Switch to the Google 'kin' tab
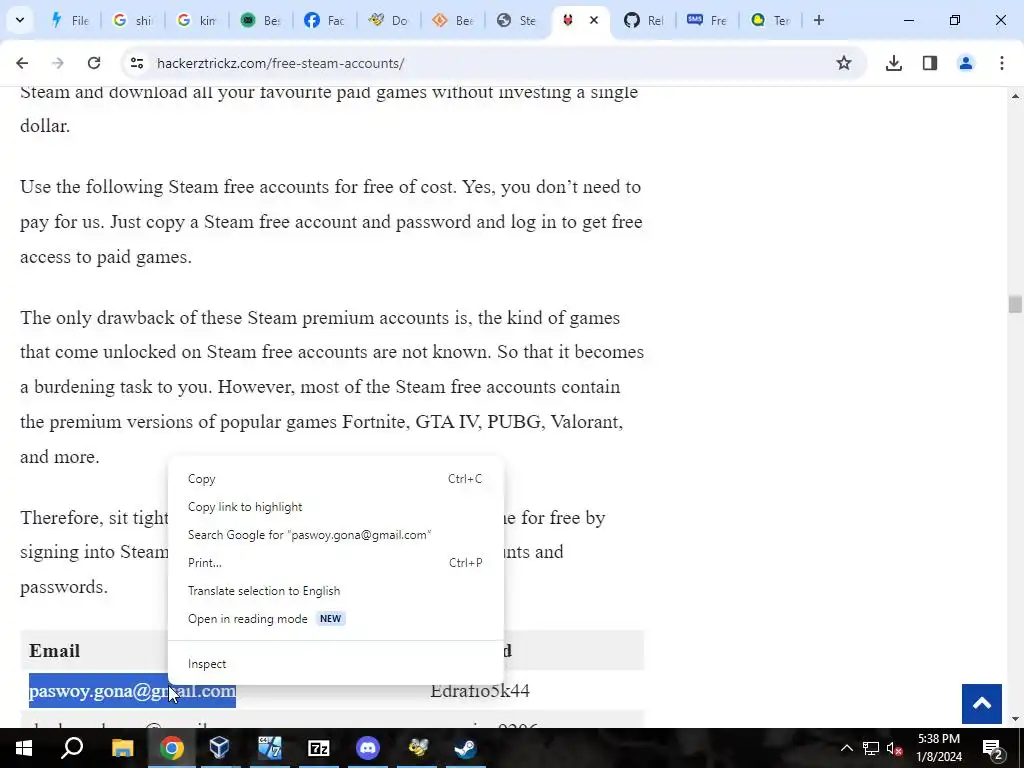 [x=197, y=20]
